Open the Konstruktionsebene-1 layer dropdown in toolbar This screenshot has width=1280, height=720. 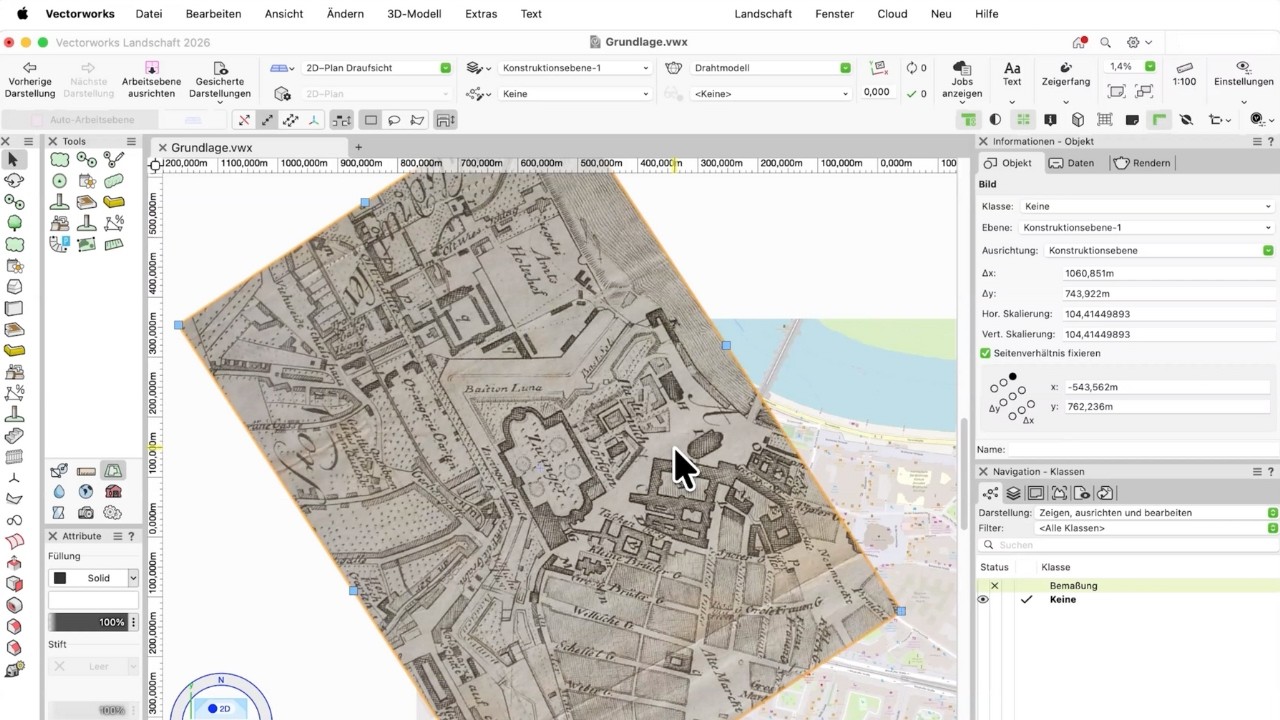pyautogui.click(x=575, y=68)
